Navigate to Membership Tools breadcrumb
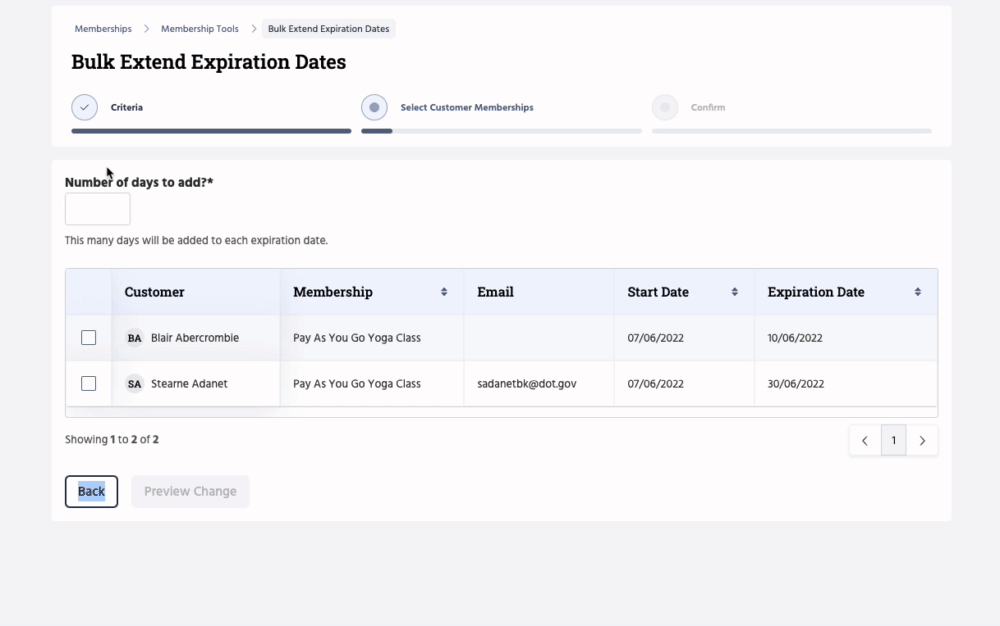The height and width of the screenshot is (626, 1000). click(199, 29)
